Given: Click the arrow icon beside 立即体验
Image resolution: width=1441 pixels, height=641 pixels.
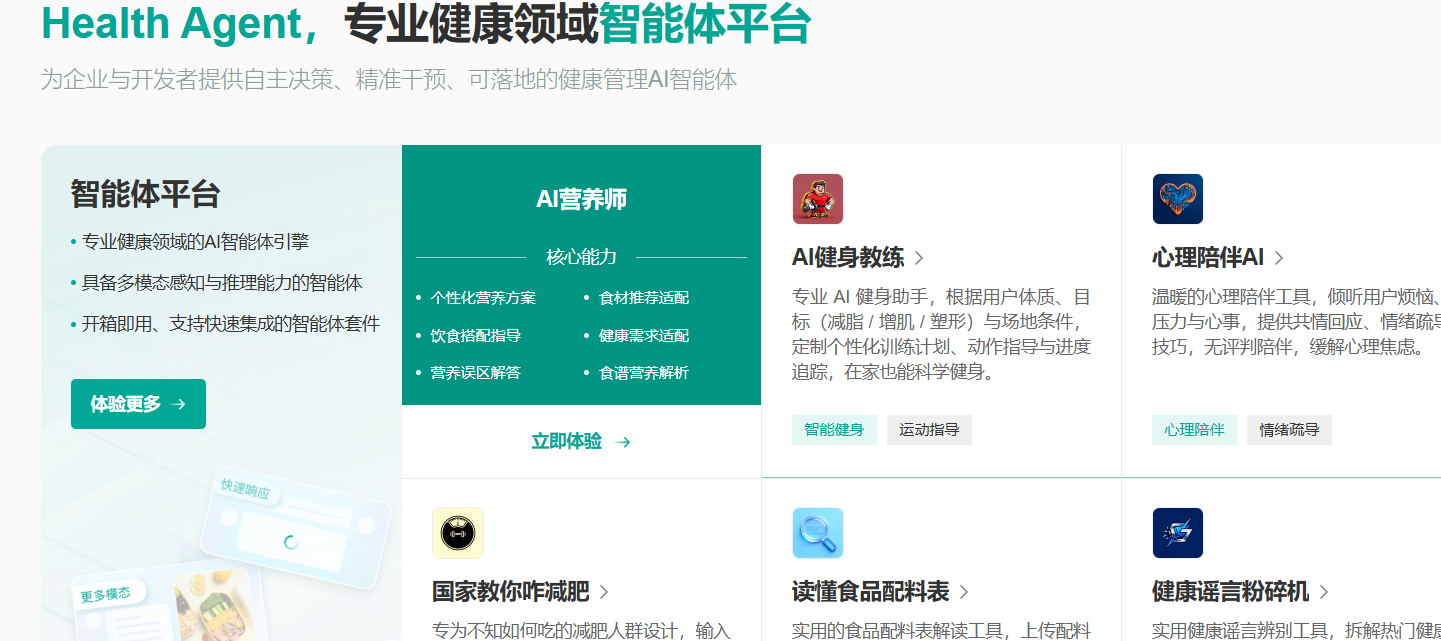Looking at the screenshot, I should [623, 442].
